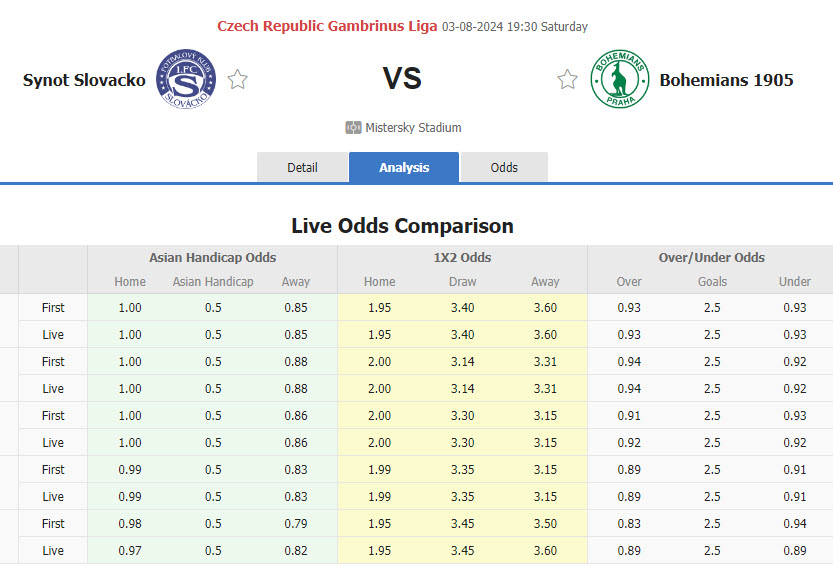Screen dimensions: 833x572
Task: Open Czech Republic Gambrinus Liga link
Action: pos(327,26)
